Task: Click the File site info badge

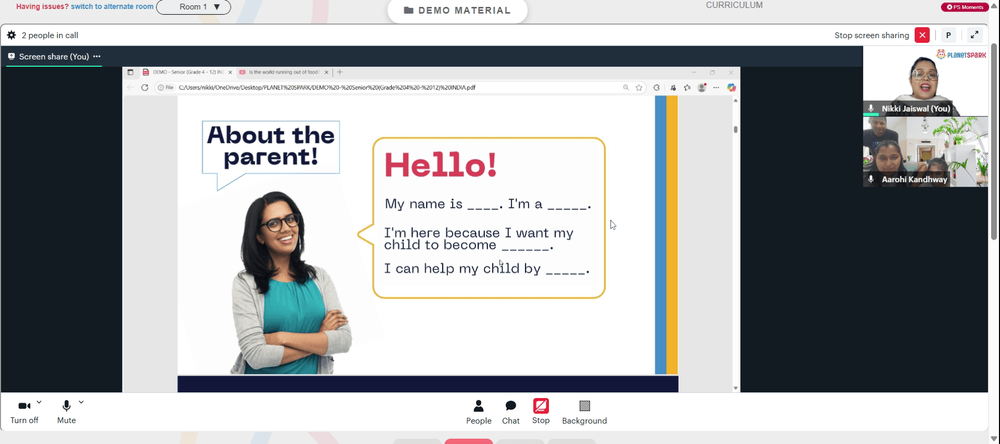Action: [x=166, y=87]
